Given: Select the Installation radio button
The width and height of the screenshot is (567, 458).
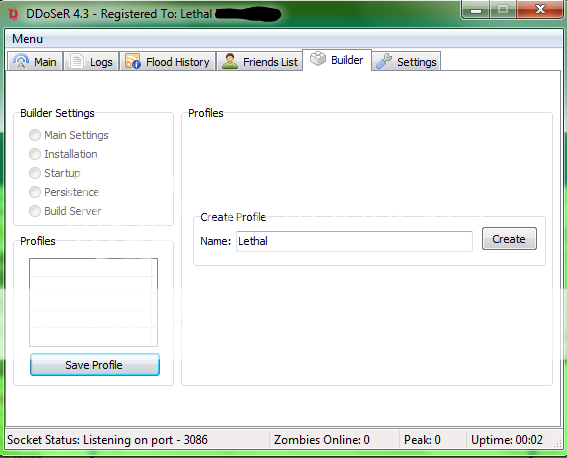Looking at the screenshot, I should (35, 154).
